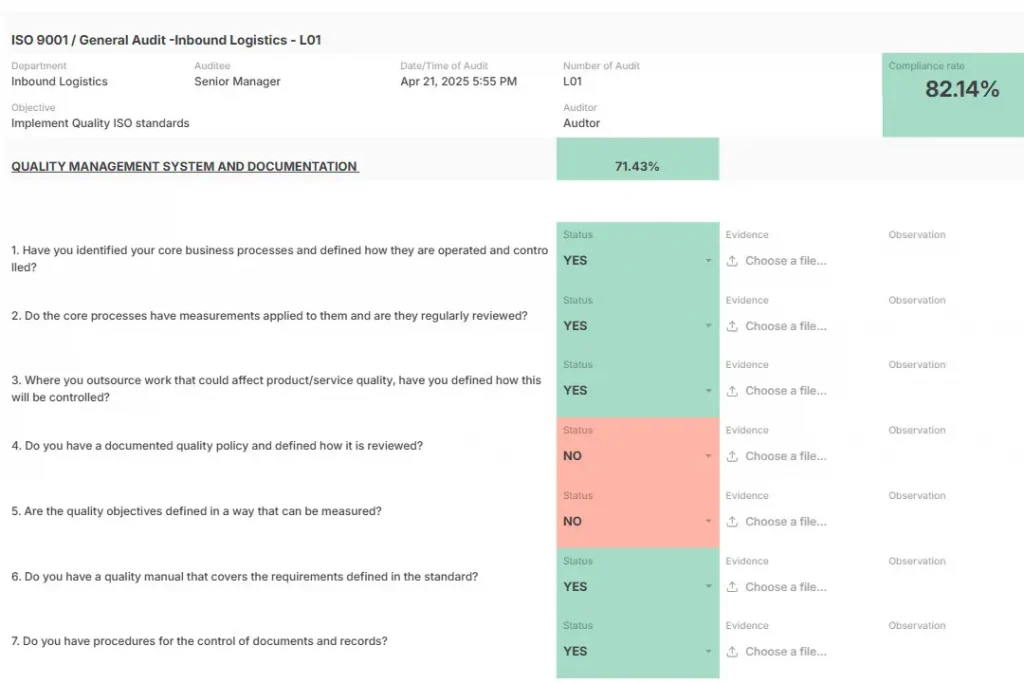Click the 82.14% compliance rate panel

(953, 95)
